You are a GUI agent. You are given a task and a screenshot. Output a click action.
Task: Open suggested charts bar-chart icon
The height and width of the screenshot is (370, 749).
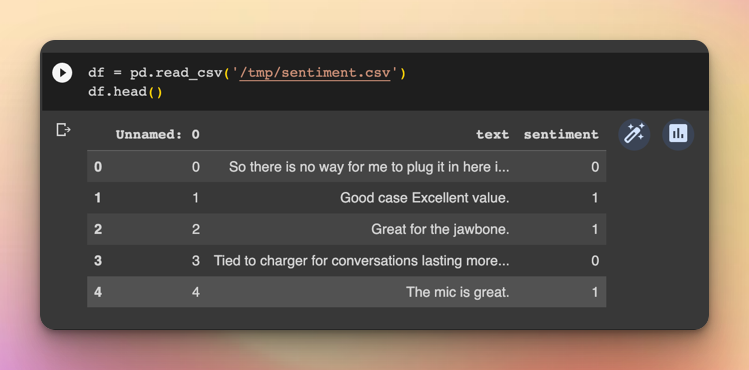(678, 135)
